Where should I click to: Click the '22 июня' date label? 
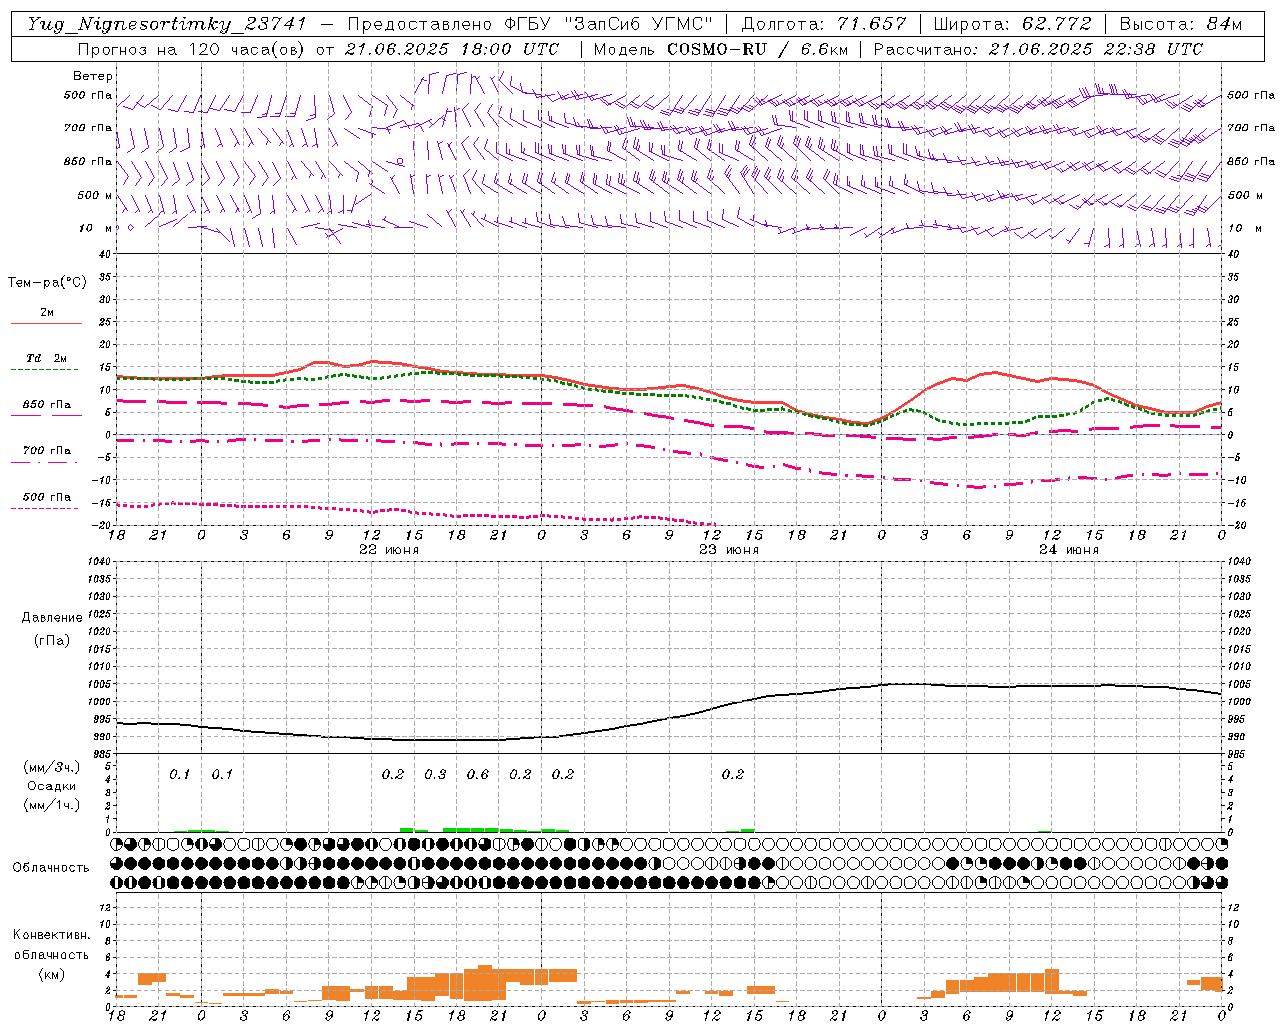pos(389,550)
